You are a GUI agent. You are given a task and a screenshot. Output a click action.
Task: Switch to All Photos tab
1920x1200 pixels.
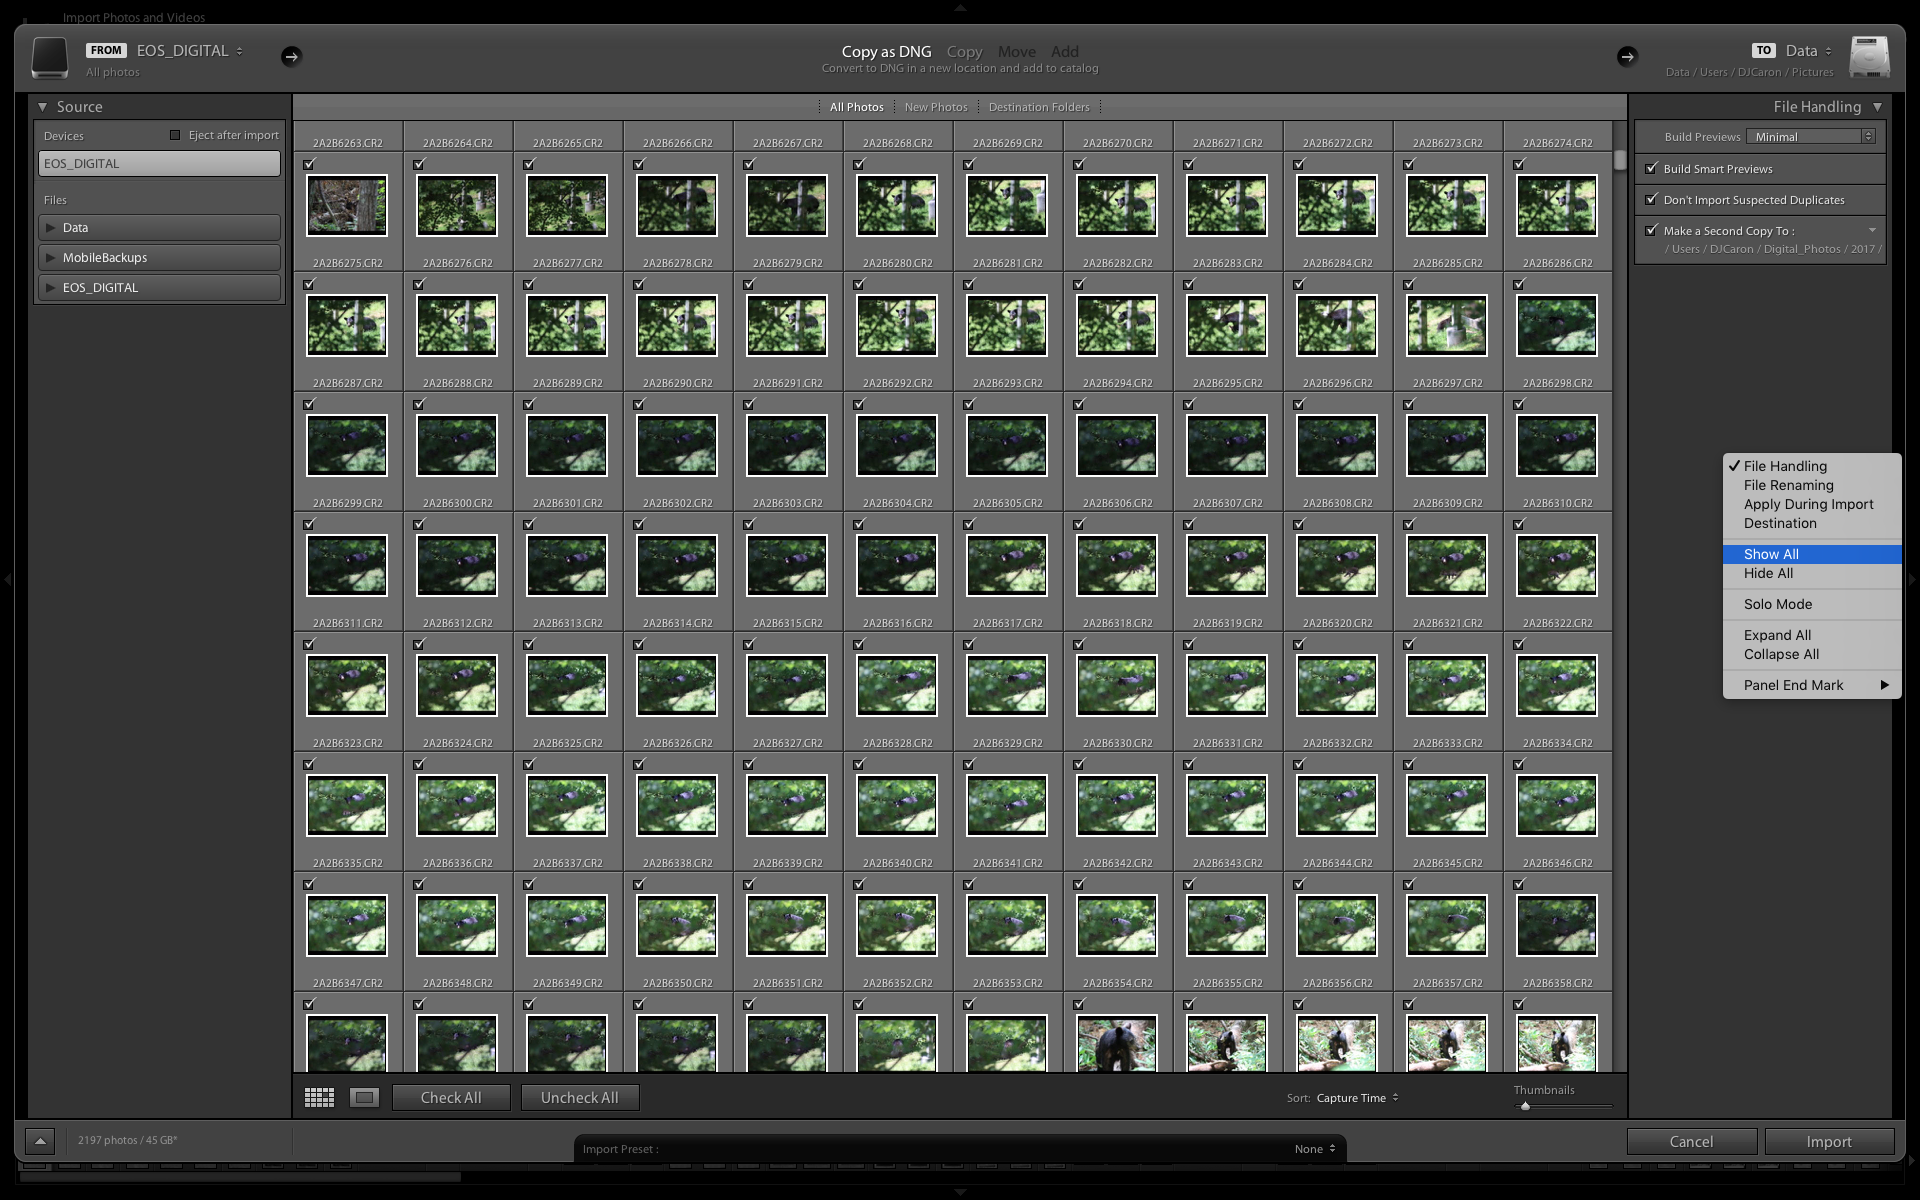856,107
